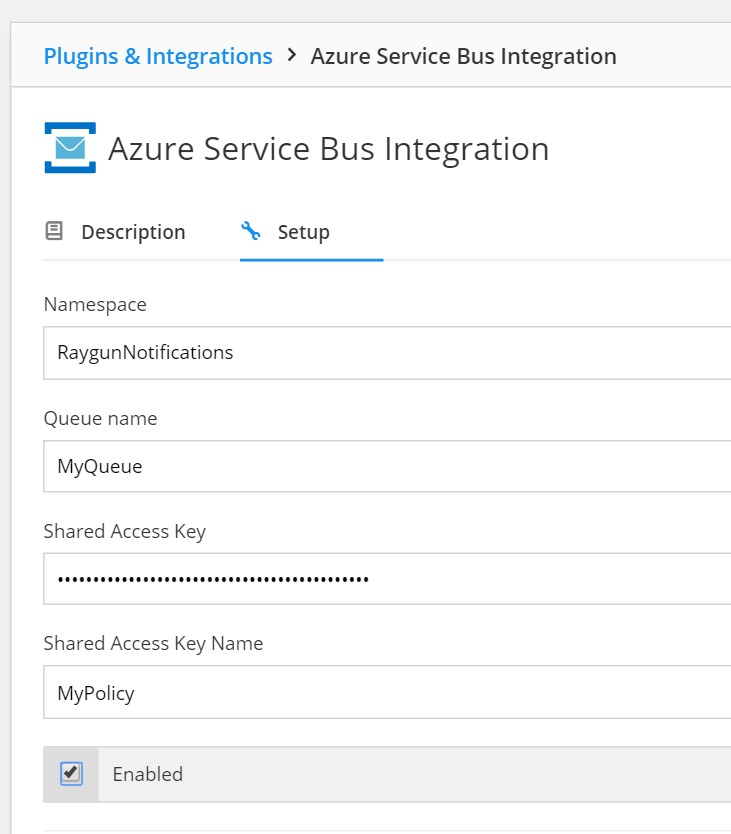Click the Namespace label
The height and width of the screenshot is (834, 731).
[x=95, y=305]
